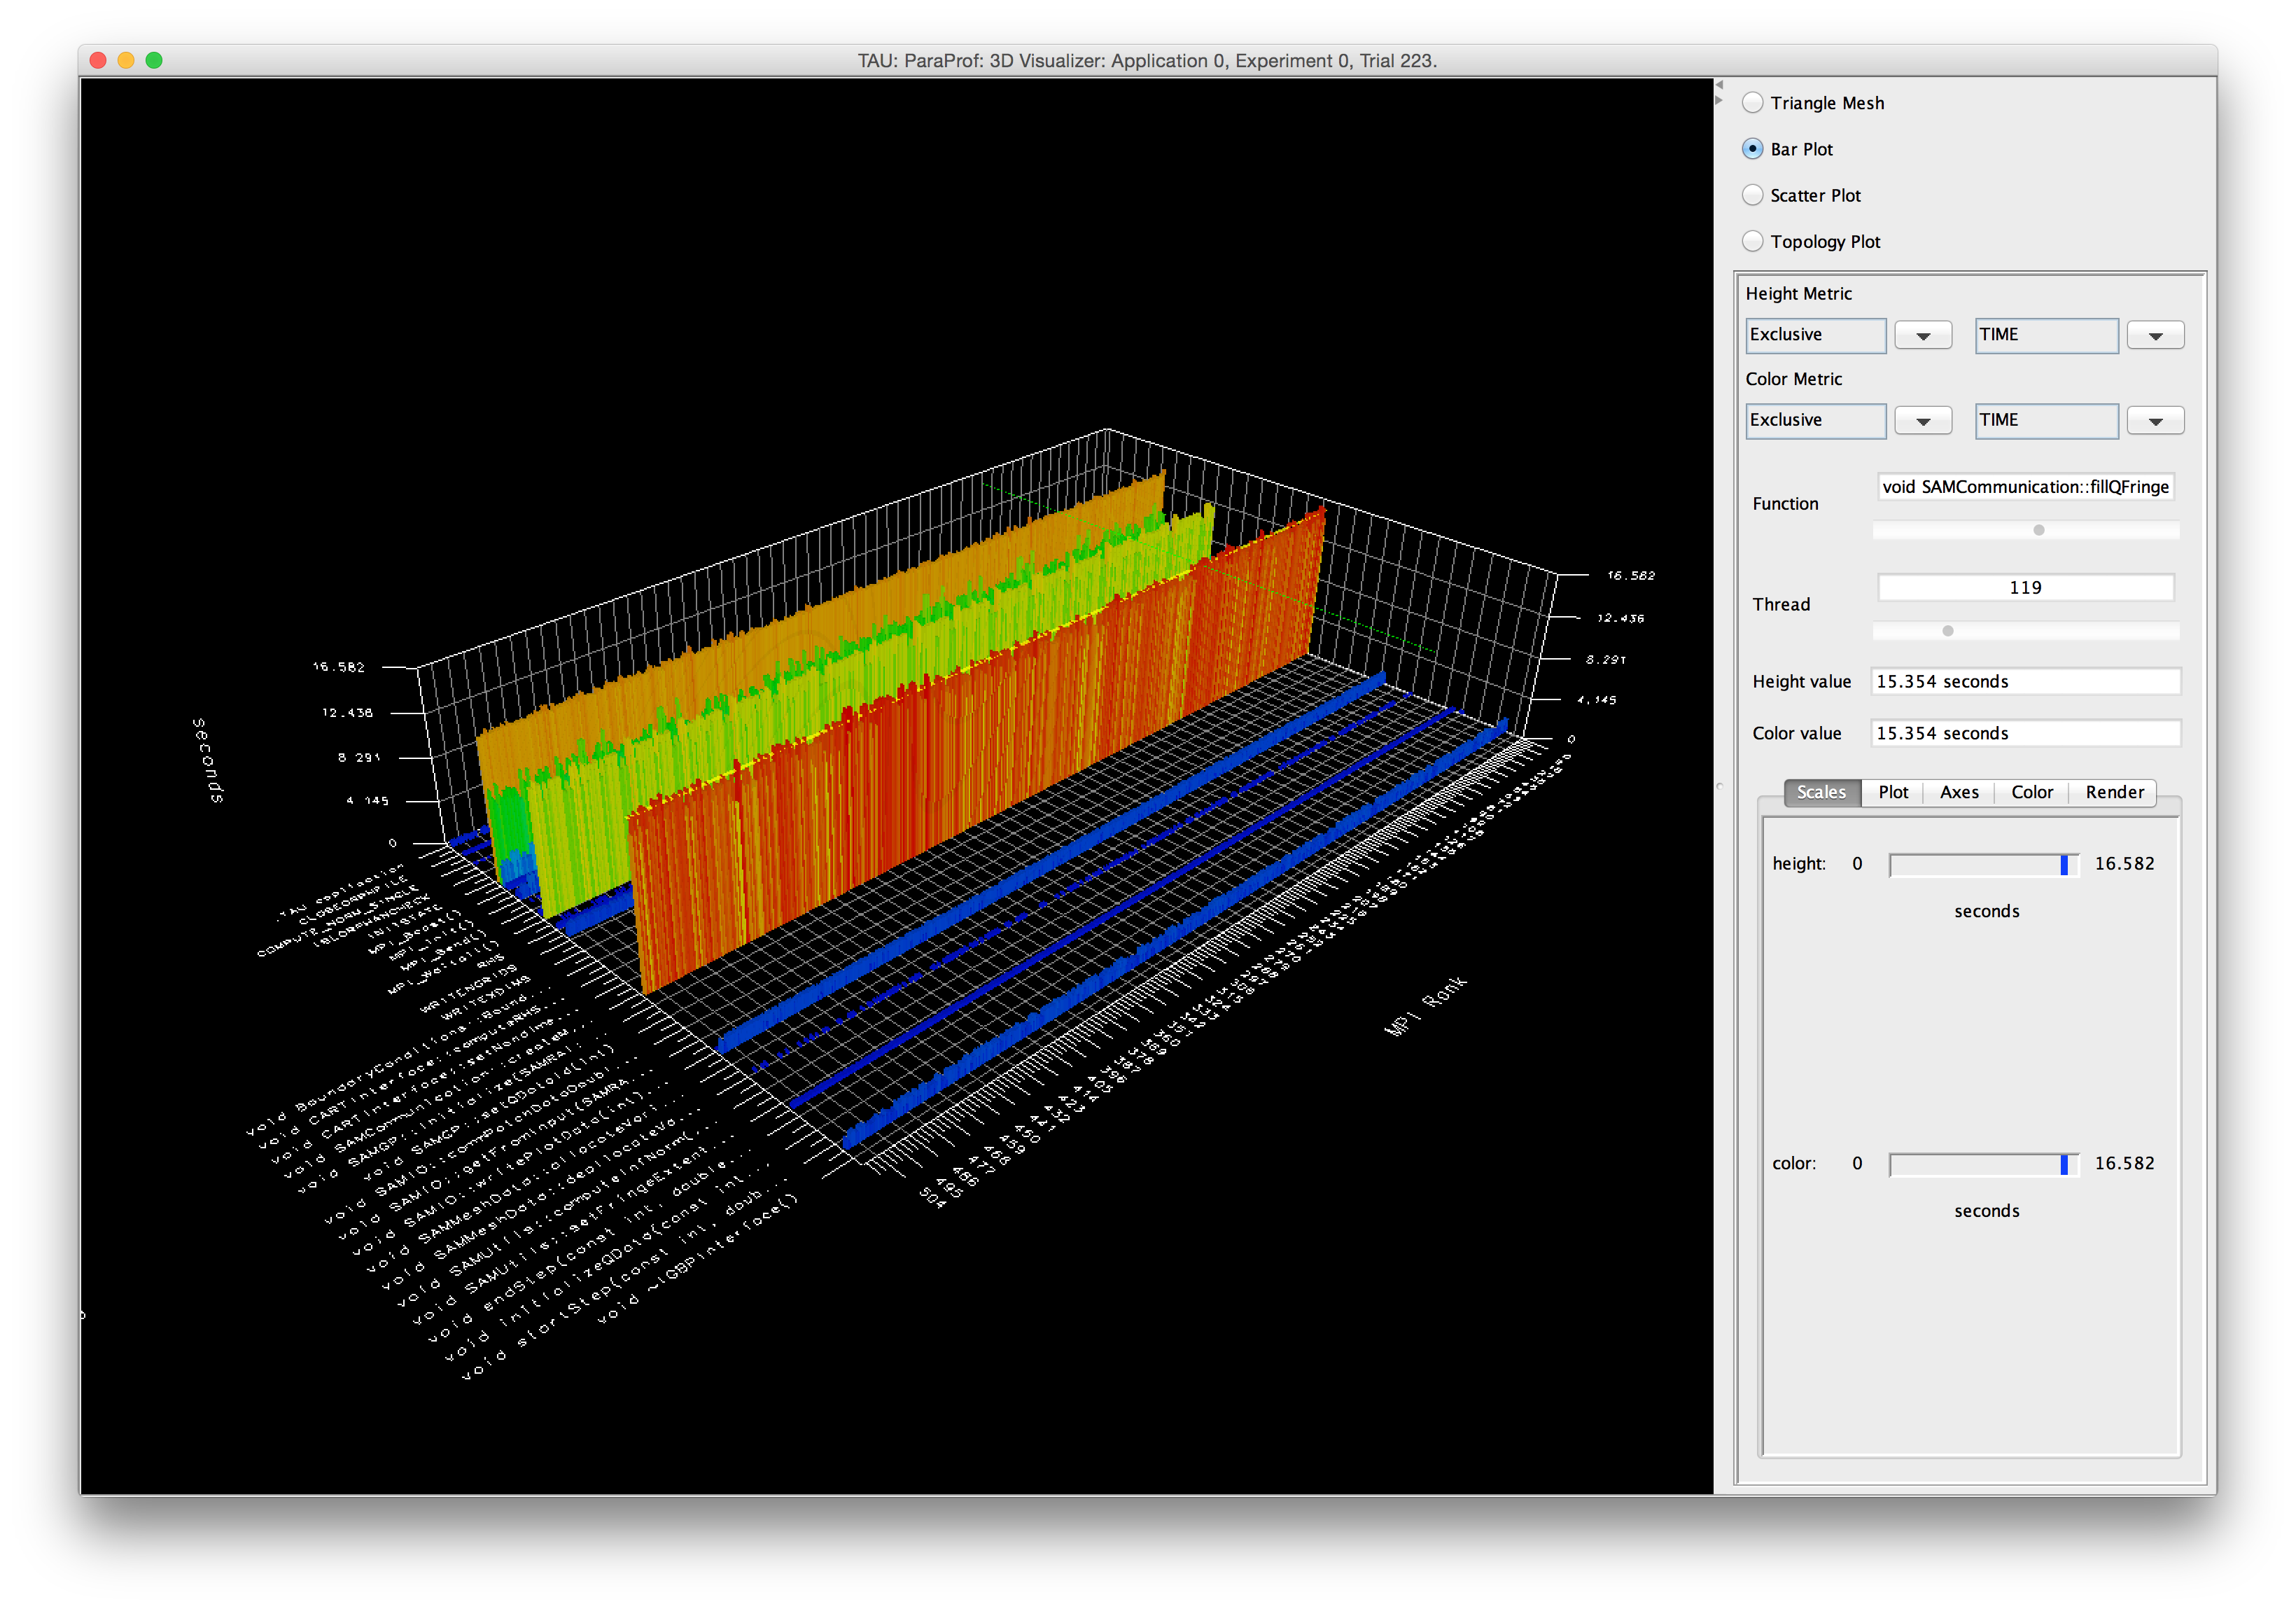Open Color Metric TIME dropdown arrow

point(2154,421)
